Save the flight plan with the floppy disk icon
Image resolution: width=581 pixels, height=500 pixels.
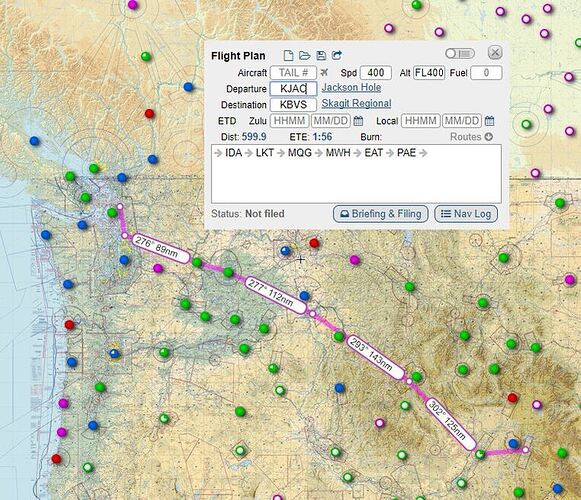tap(321, 56)
